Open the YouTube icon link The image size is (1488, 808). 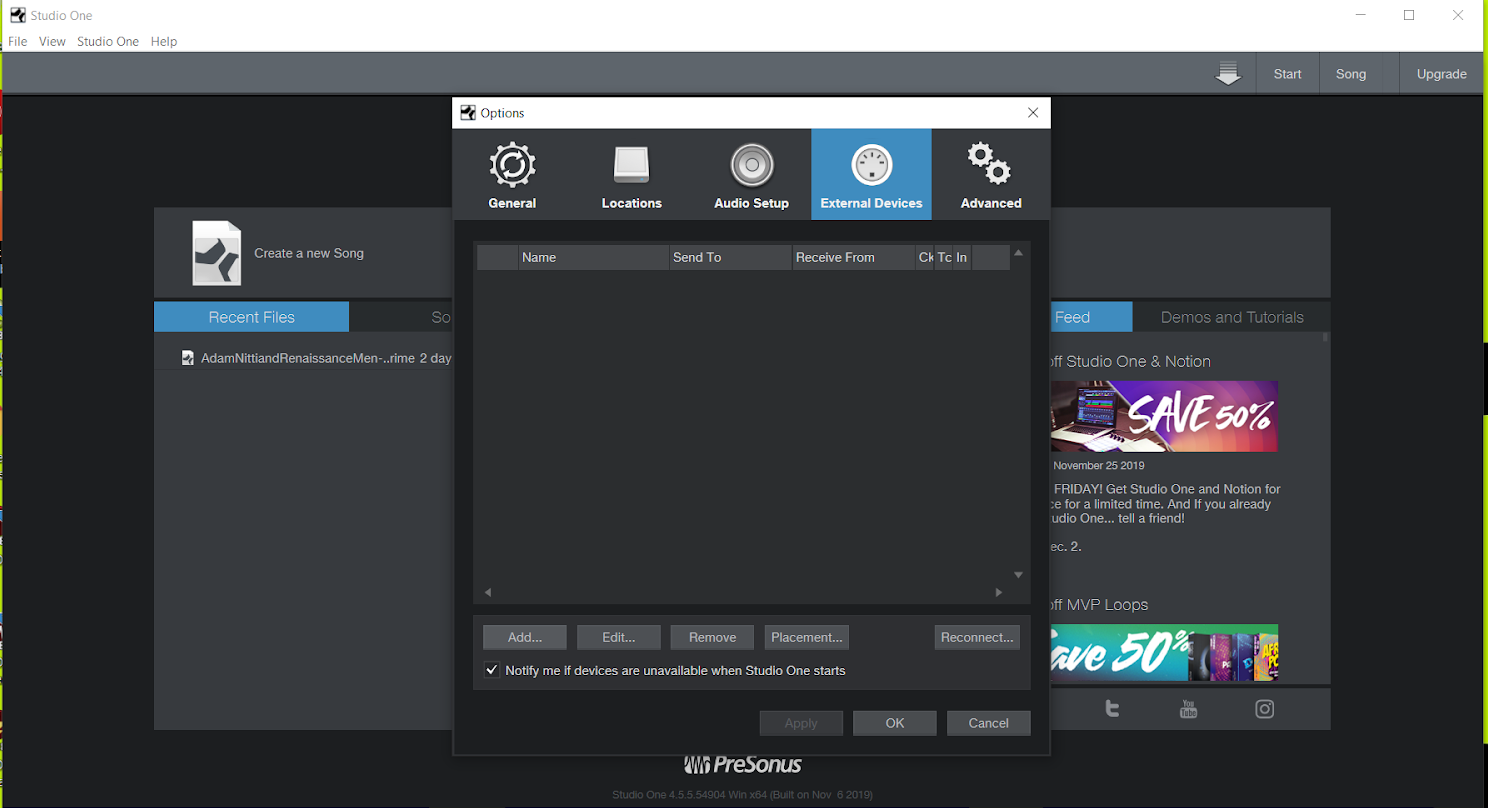pyautogui.click(x=1188, y=709)
